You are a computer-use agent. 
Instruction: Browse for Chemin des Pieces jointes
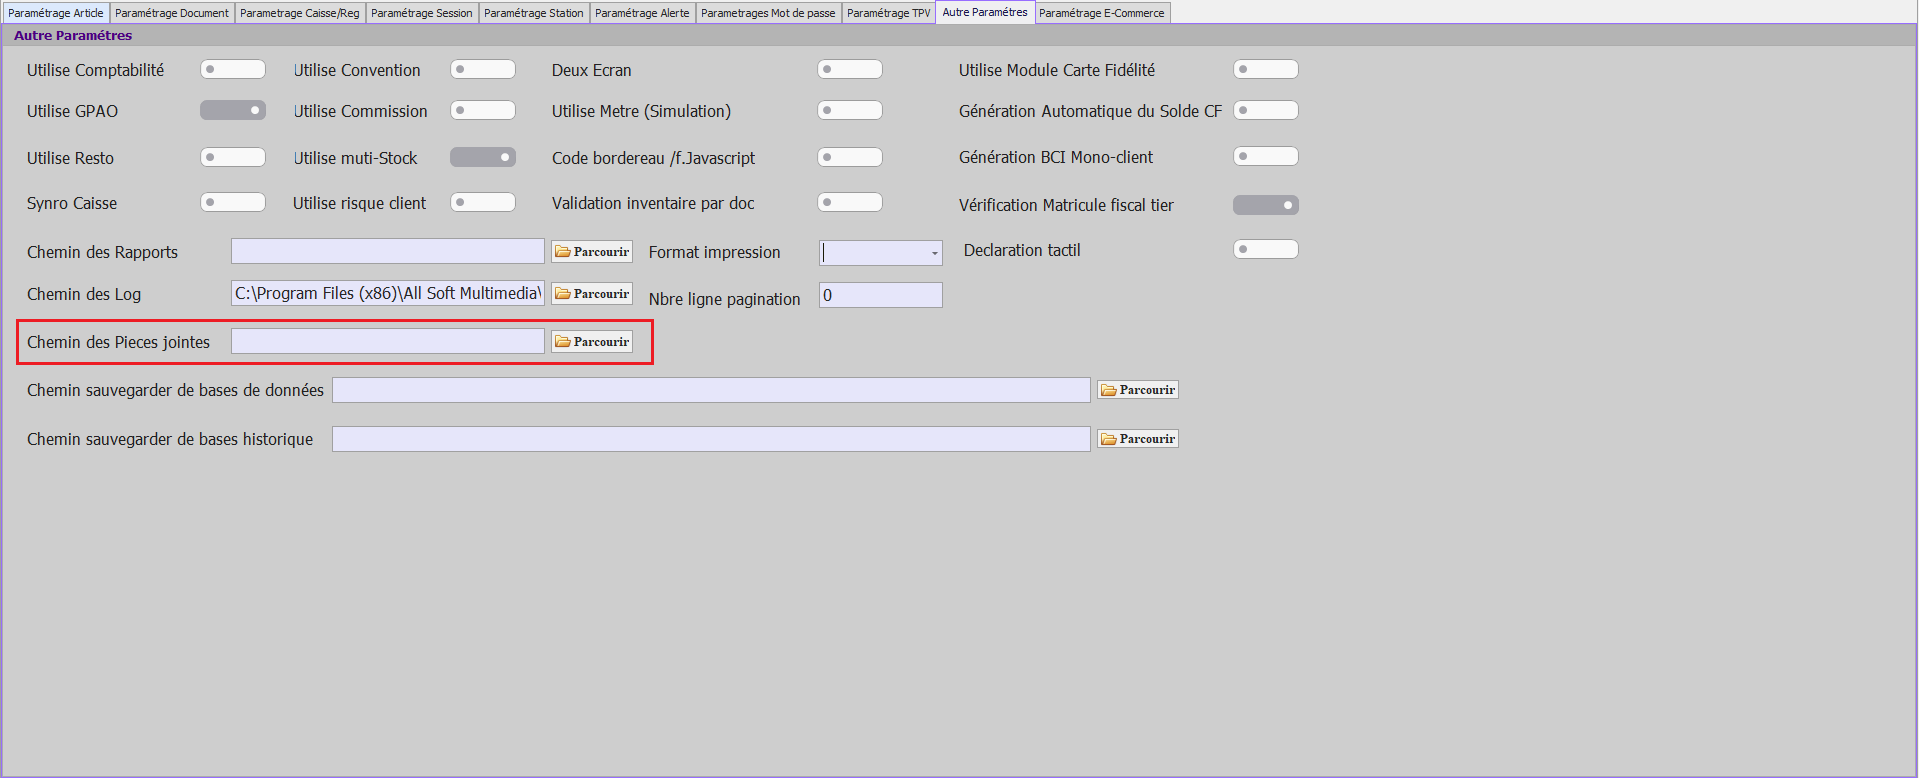[592, 342]
